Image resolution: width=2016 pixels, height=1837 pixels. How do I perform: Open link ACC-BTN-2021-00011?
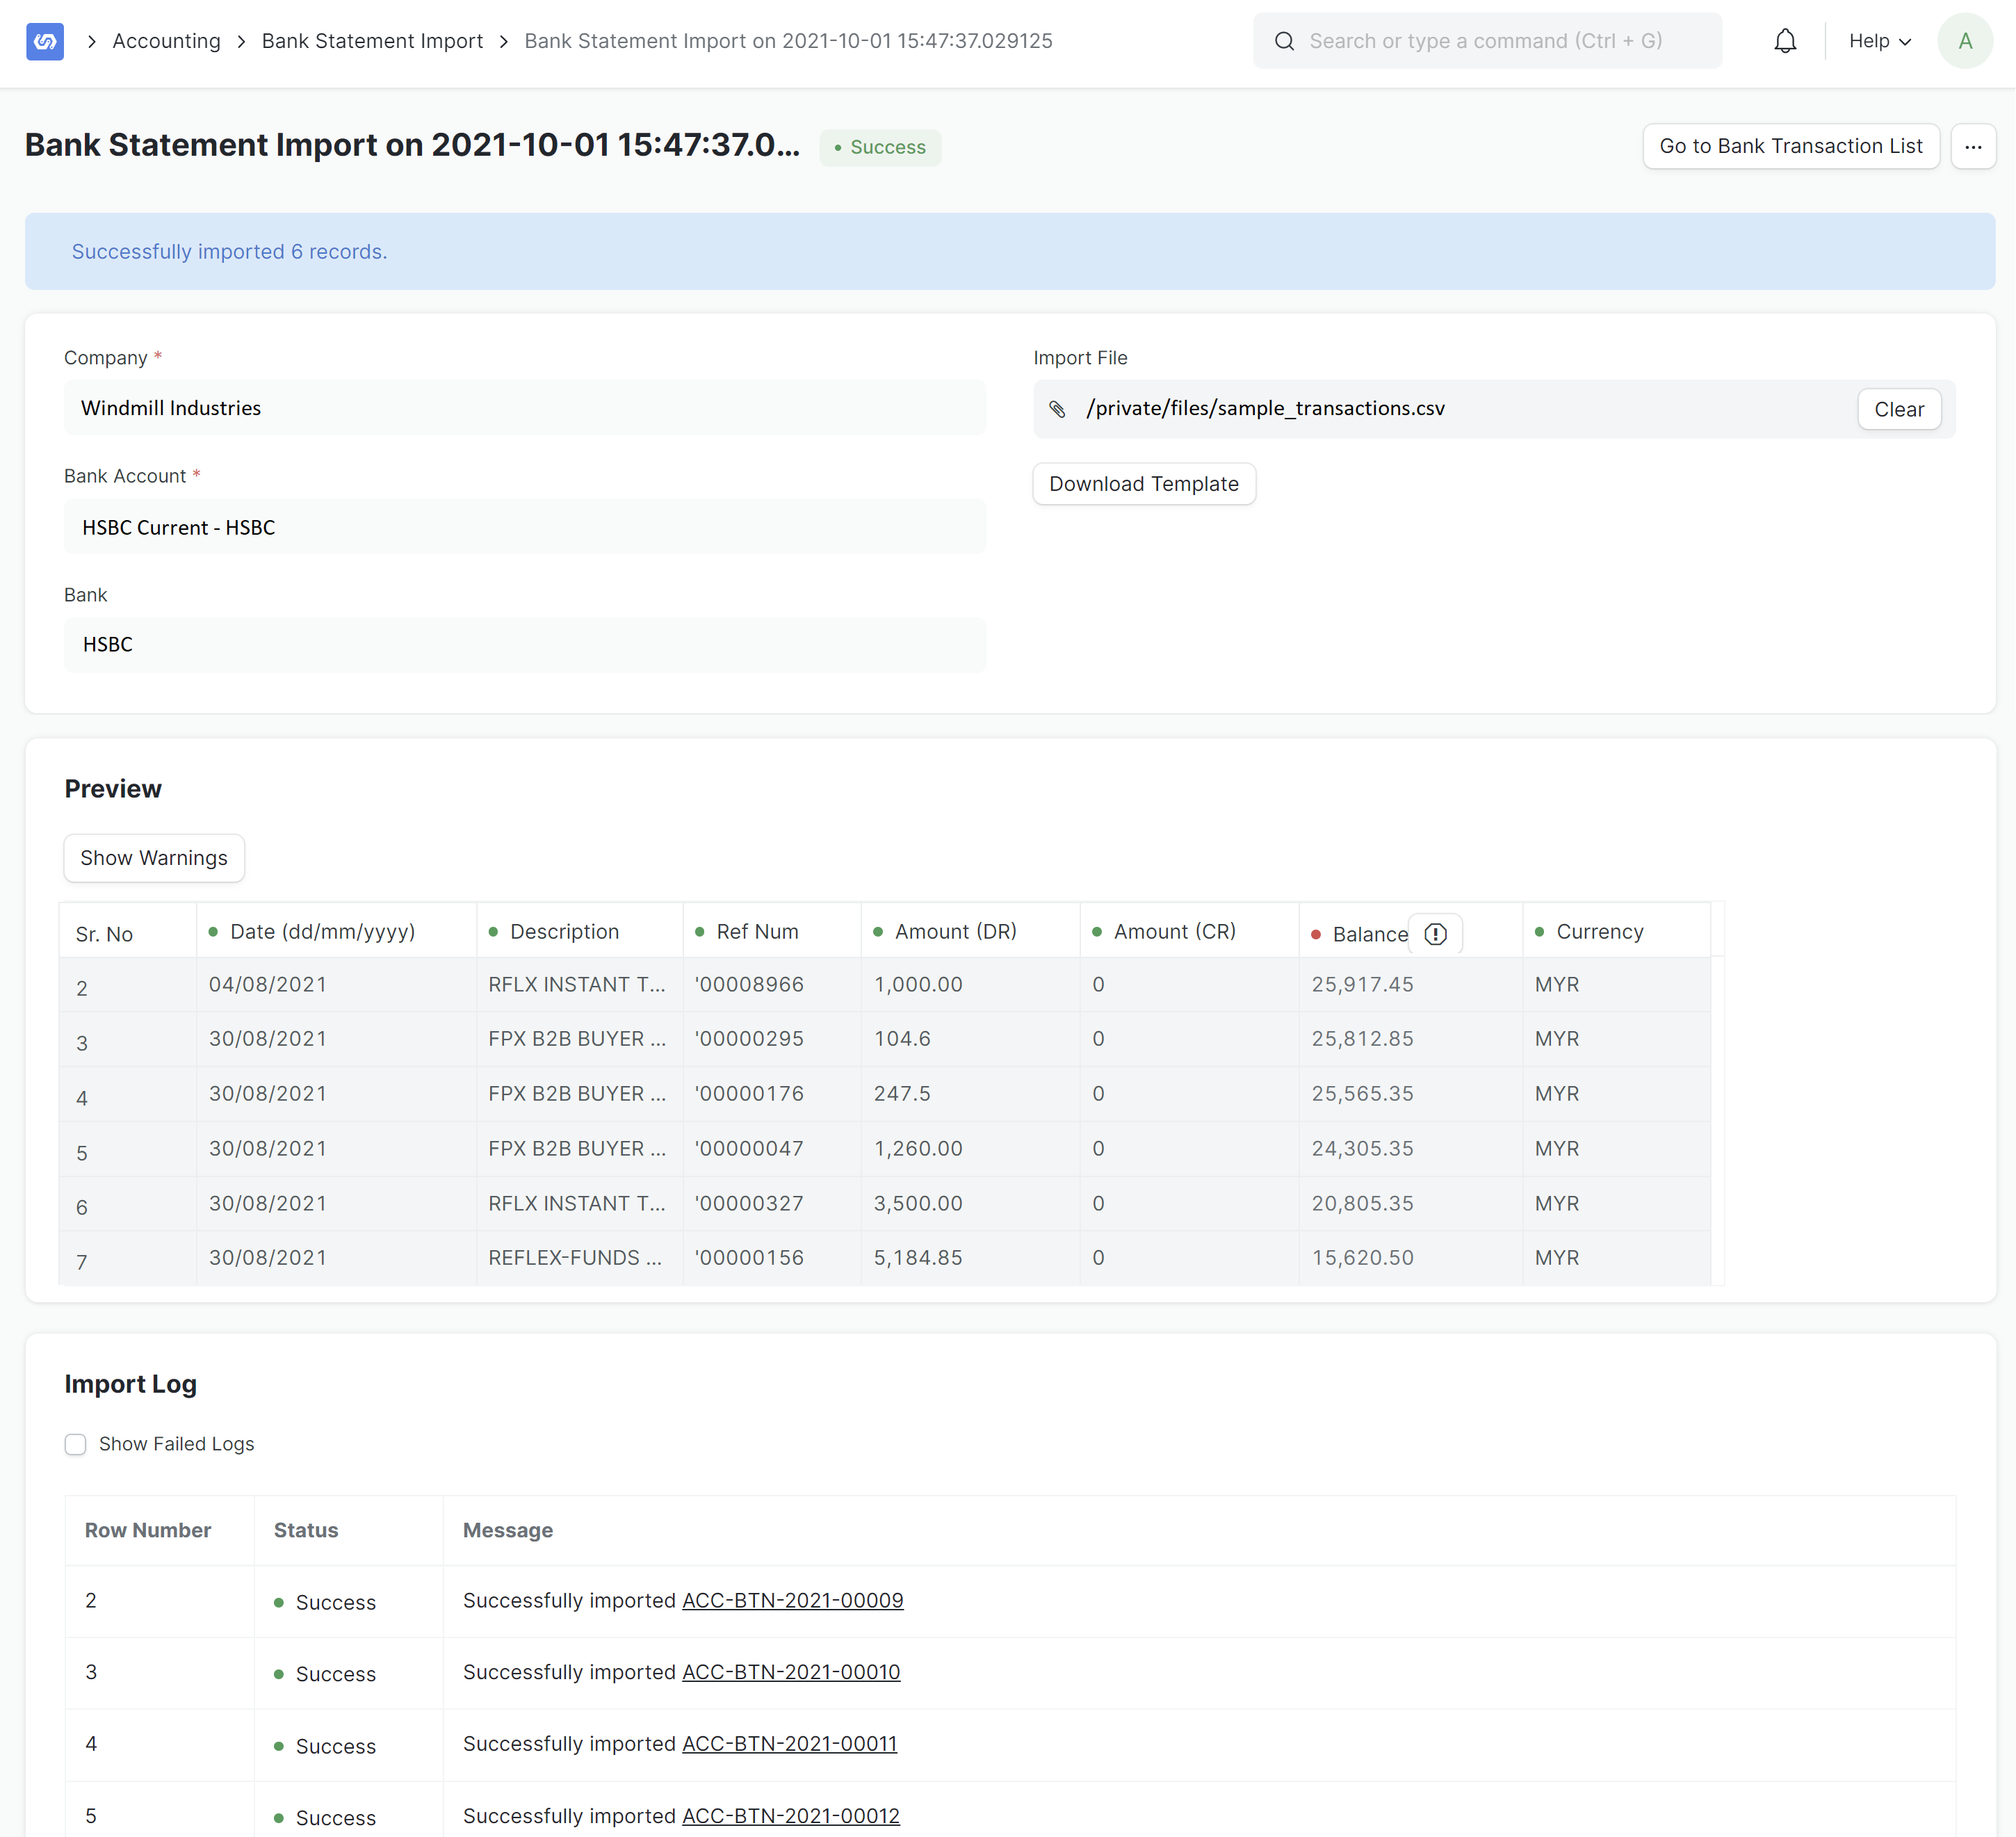[x=789, y=1744]
